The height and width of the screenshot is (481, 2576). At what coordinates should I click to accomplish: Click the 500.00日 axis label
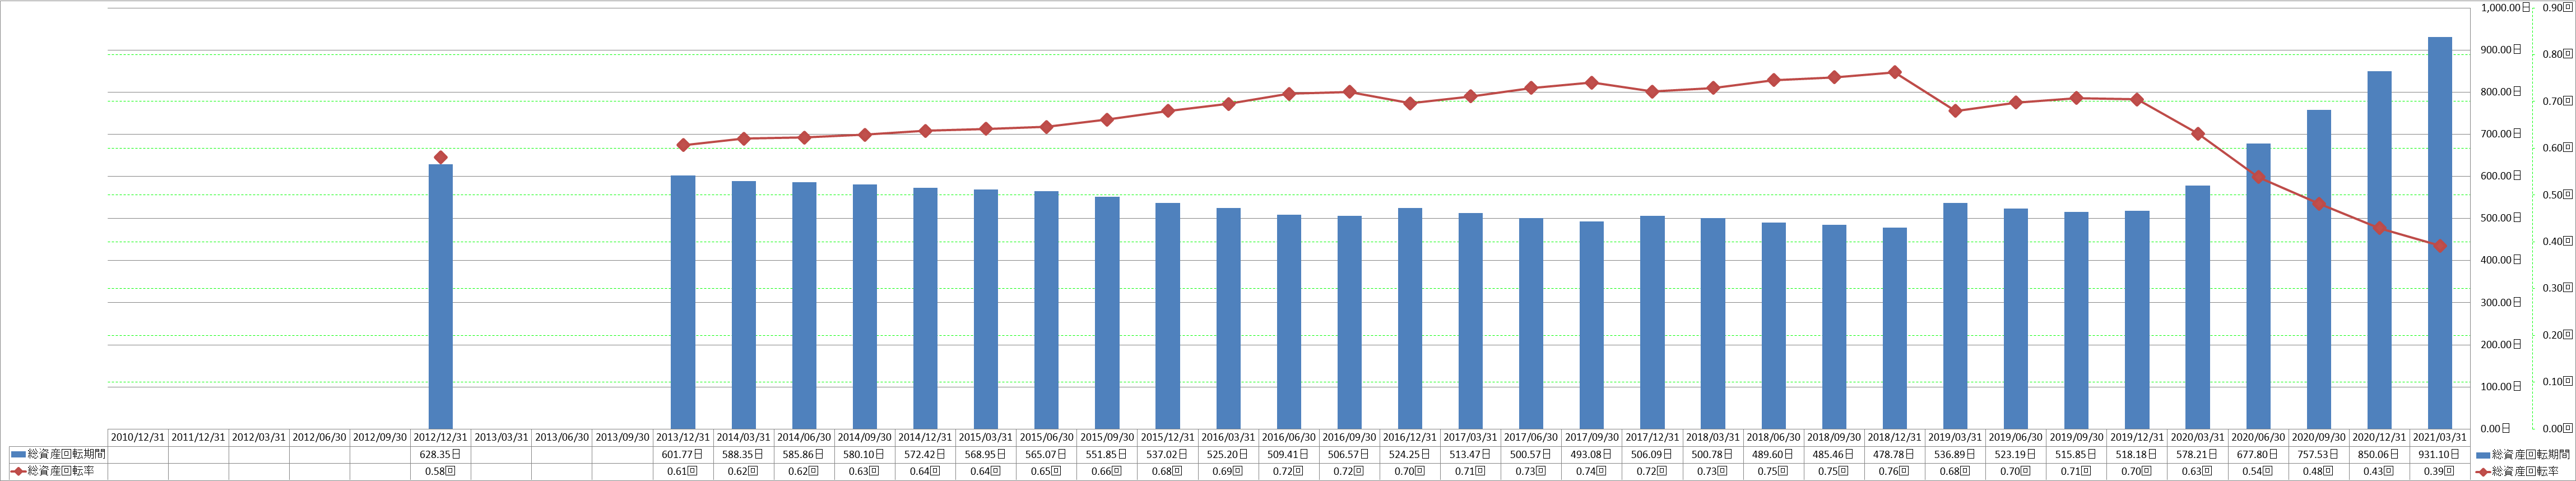coord(2502,218)
